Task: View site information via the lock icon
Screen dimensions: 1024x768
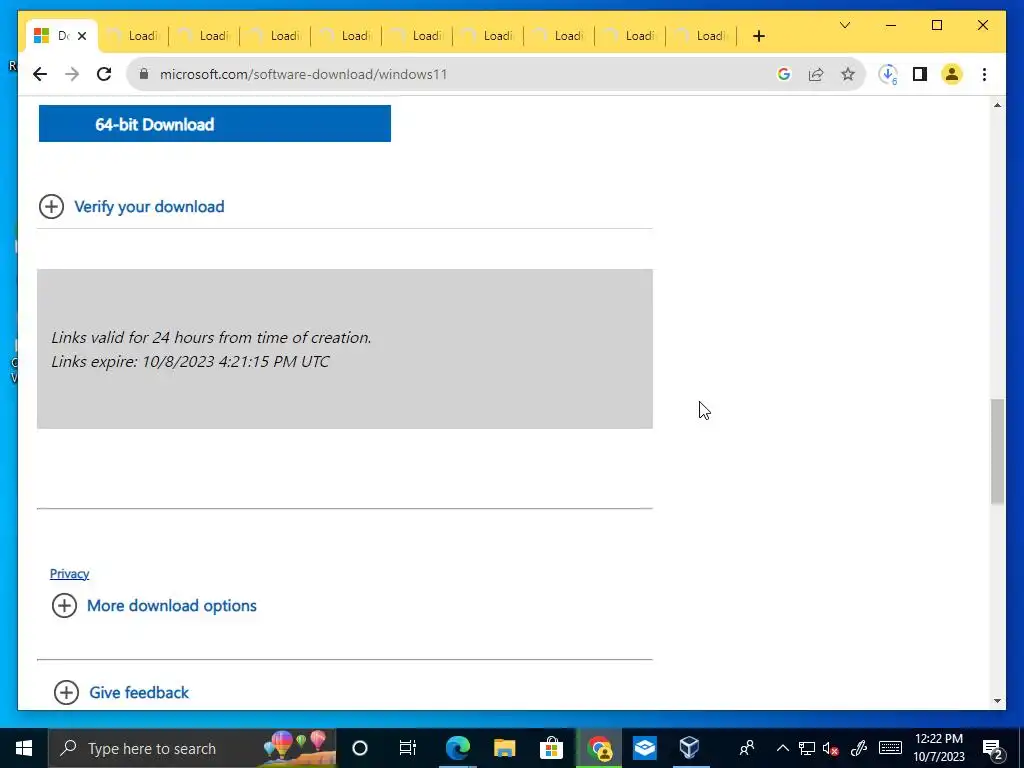Action: [144, 74]
